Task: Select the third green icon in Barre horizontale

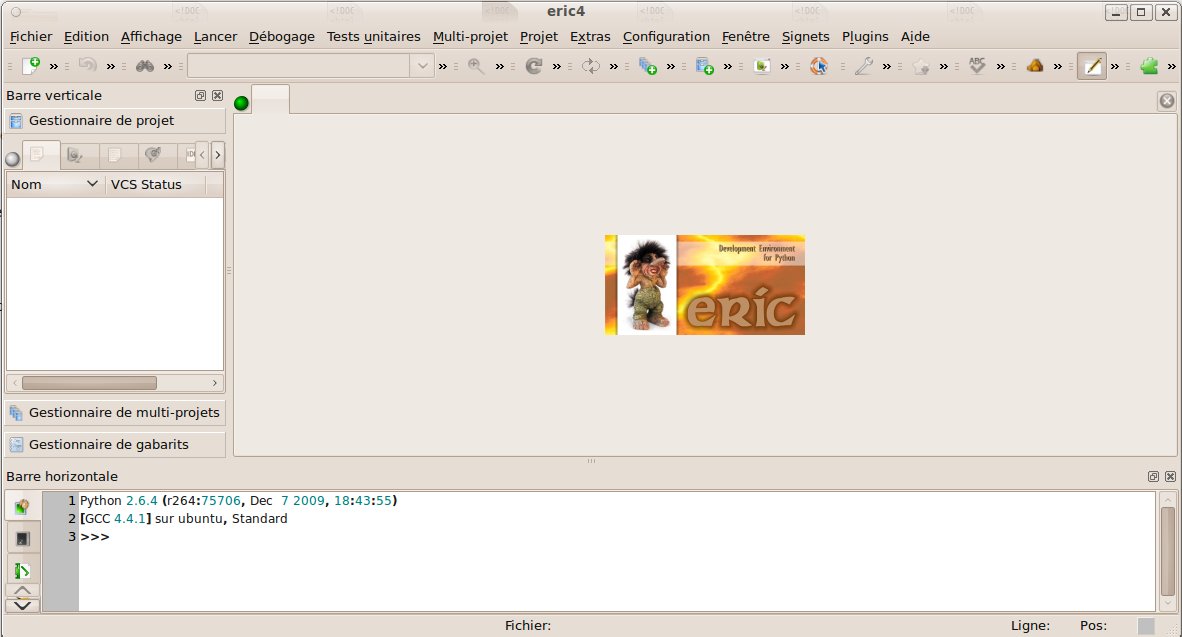Action: 22,571
